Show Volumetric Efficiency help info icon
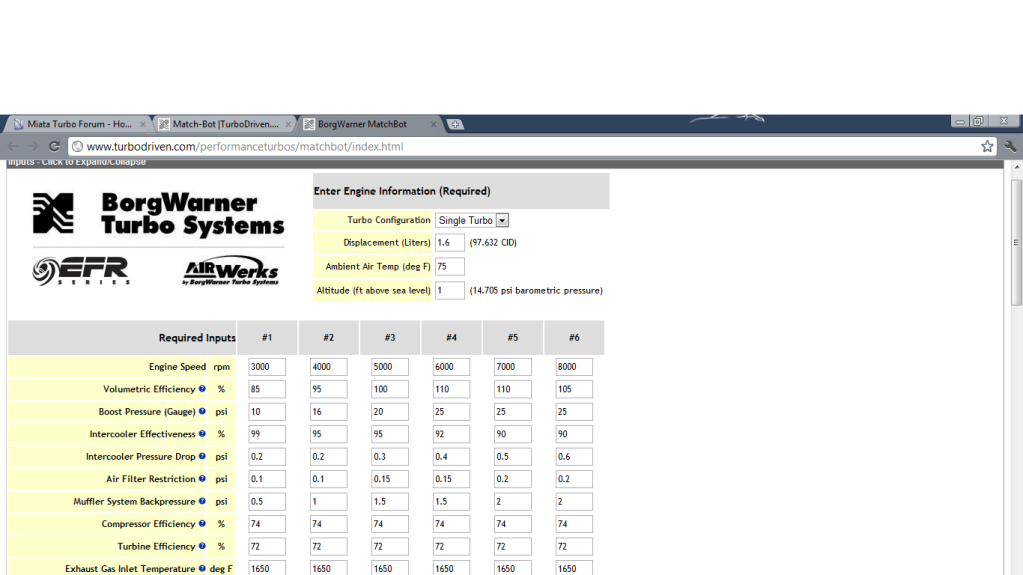Image resolution: width=1023 pixels, height=575 pixels. [202, 389]
